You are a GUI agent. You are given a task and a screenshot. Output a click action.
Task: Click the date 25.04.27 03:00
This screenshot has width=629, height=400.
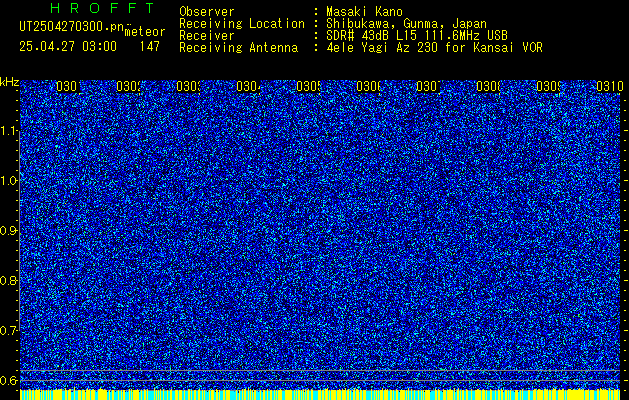[x=68, y=47]
